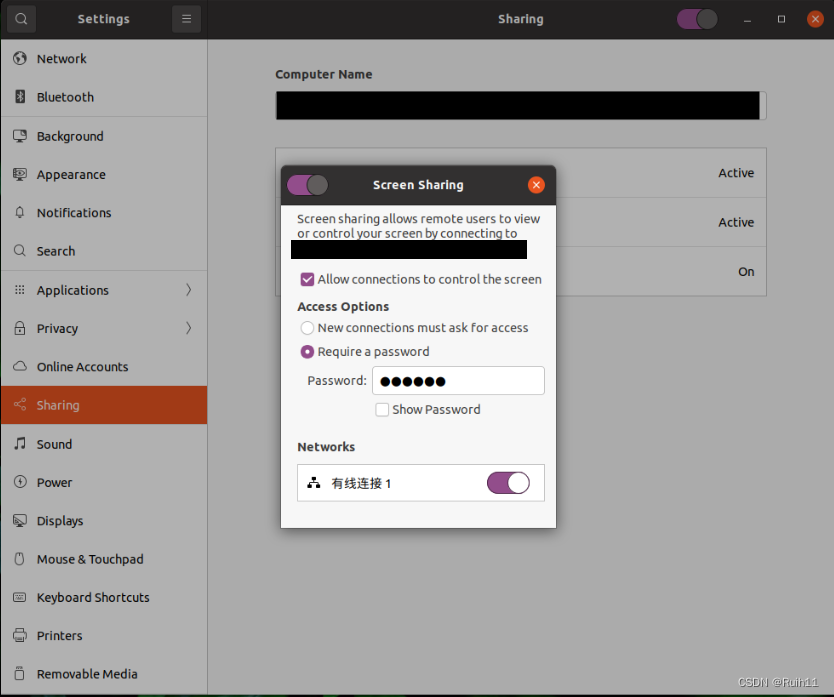Open the hamburger menu in Settings
This screenshot has height=697, width=834.
186,18
